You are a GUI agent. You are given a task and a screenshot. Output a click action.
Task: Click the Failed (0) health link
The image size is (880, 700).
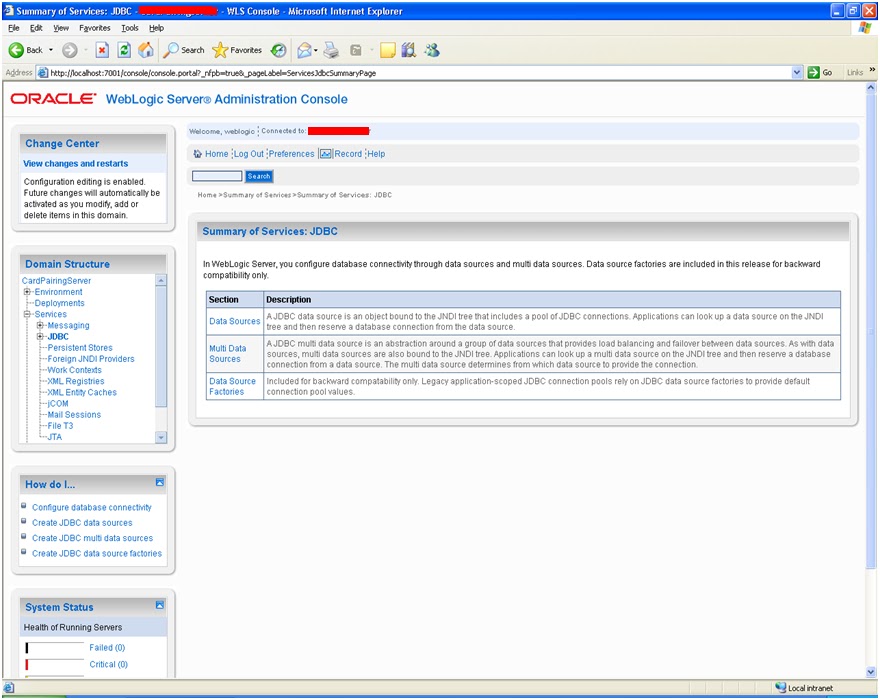107,647
